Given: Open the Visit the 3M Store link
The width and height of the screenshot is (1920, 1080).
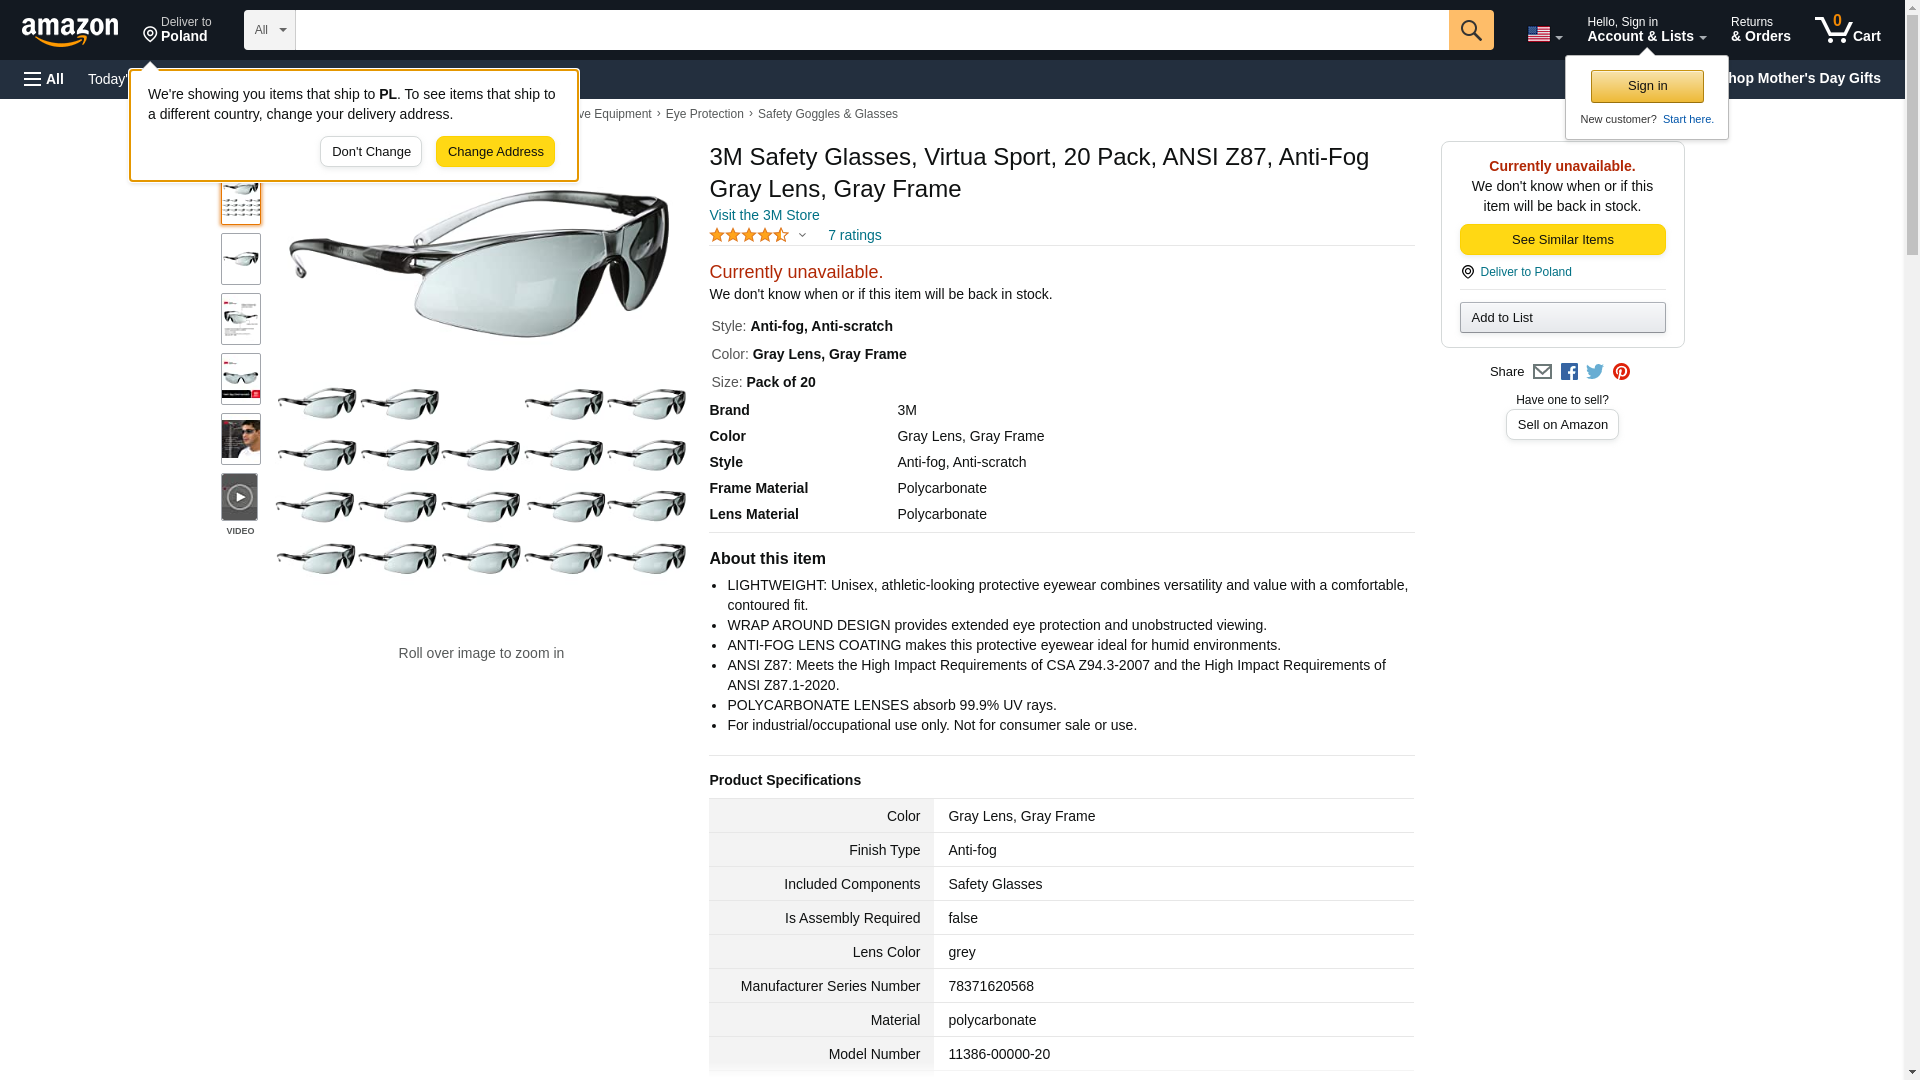Looking at the screenshot, I should click(764, 215).
